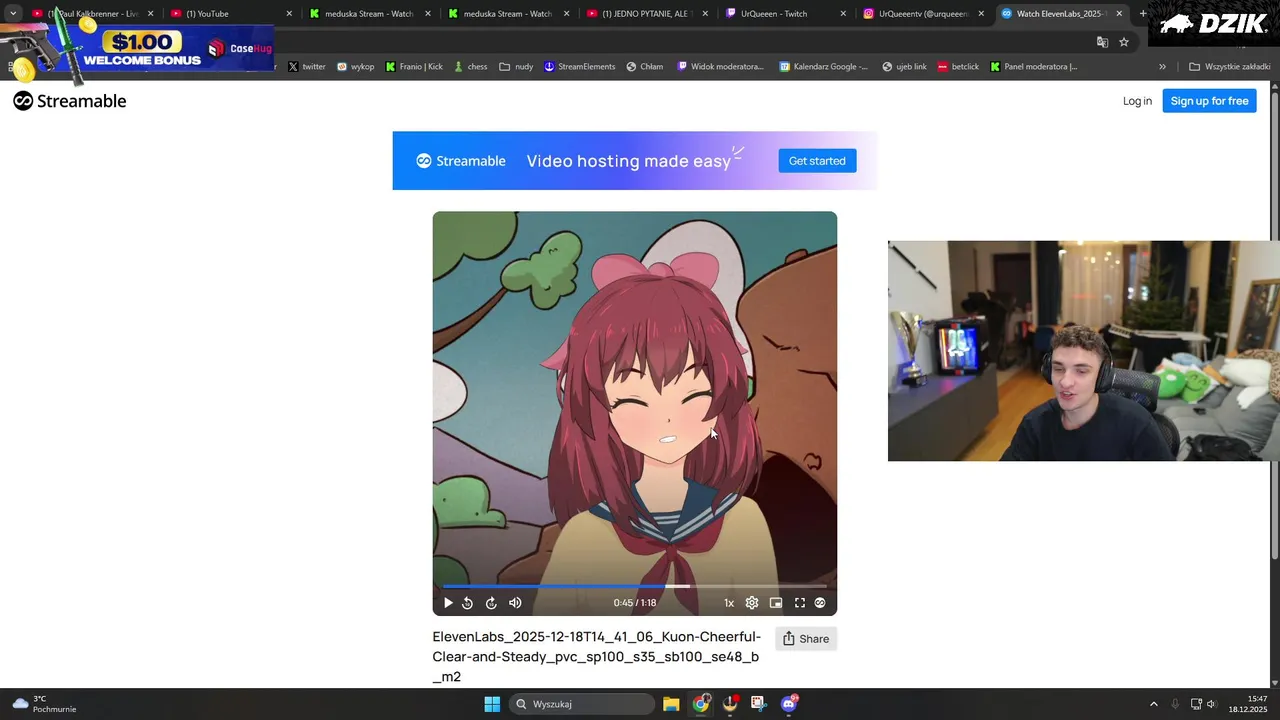
Task: Open Widok moderatora bookmark
Action: pyautogui.click(x=720, y=67)
